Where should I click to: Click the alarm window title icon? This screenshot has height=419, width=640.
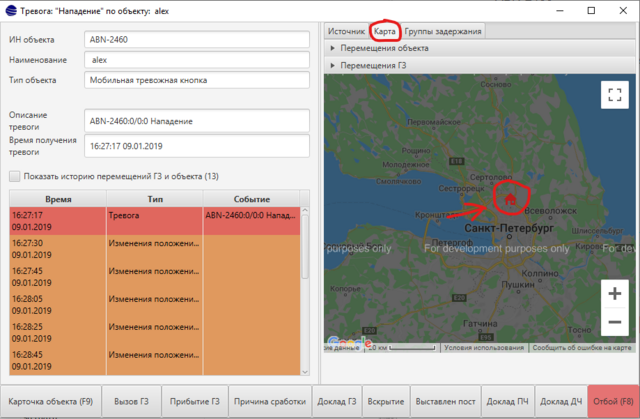point(11,10)
